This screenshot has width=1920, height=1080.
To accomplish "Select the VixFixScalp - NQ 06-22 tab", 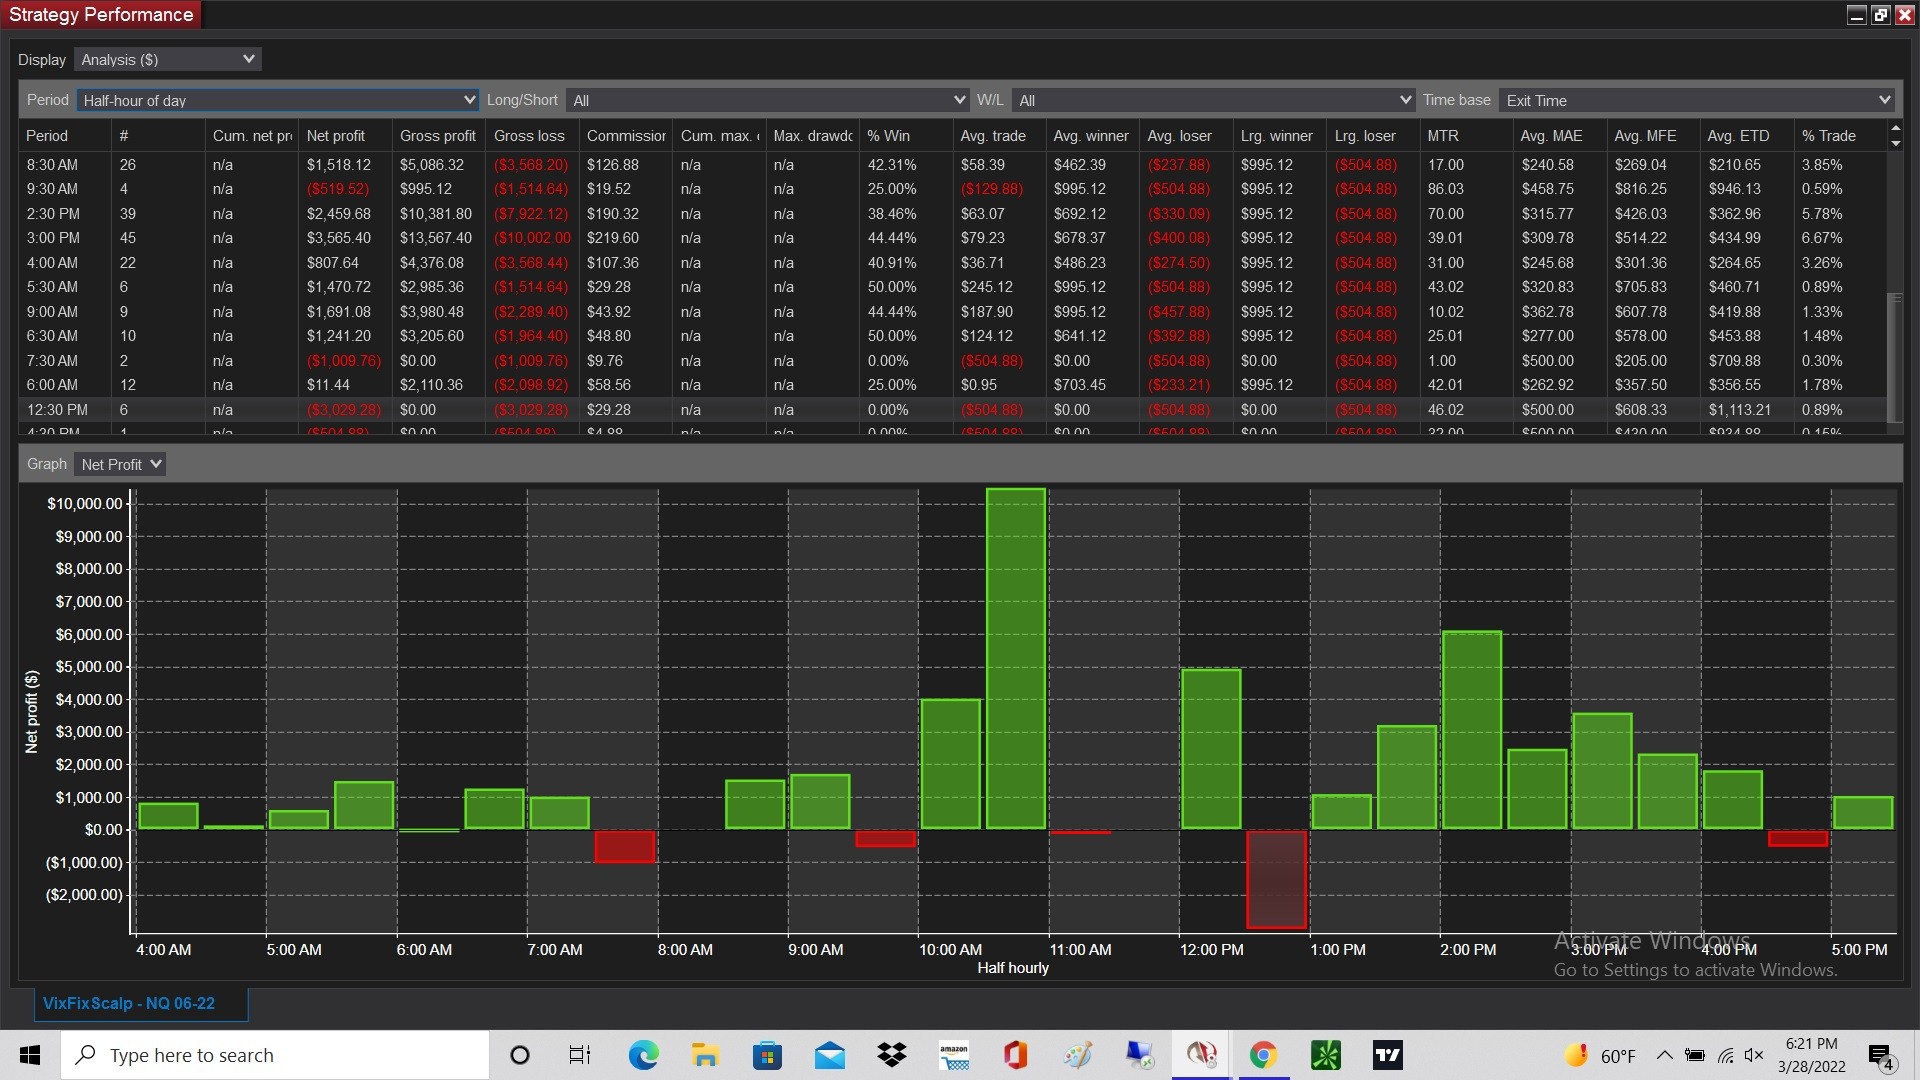I will 129,1003.
